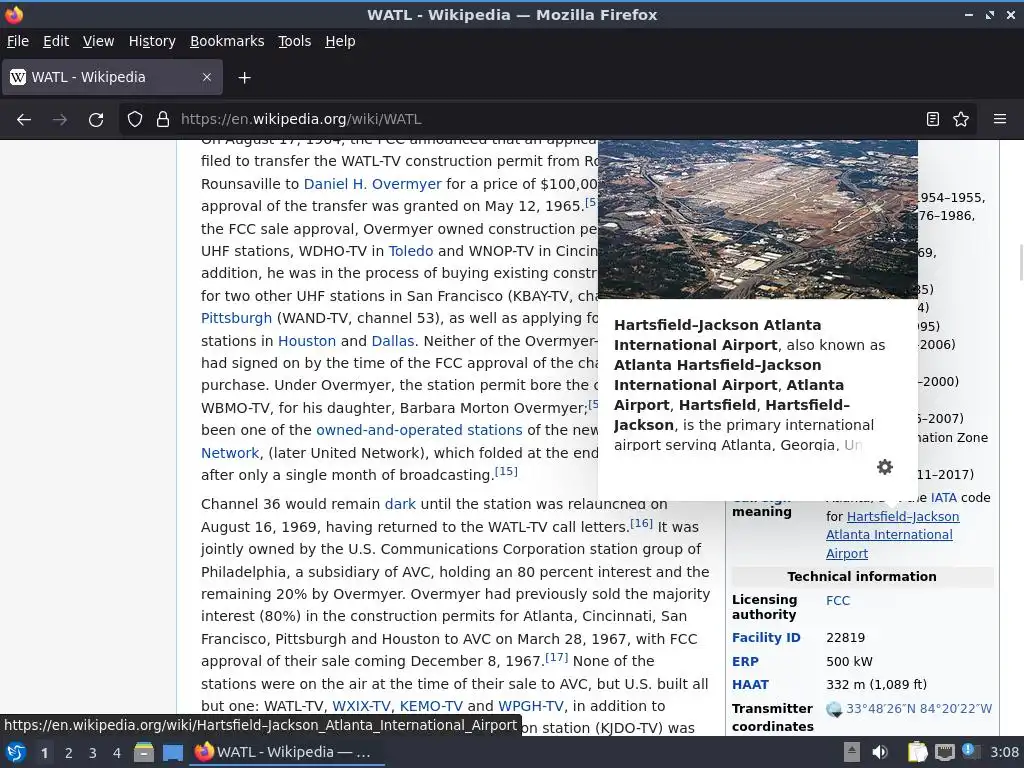Open the Houston link
The image size is (1024, 768).
coord(307,341)
